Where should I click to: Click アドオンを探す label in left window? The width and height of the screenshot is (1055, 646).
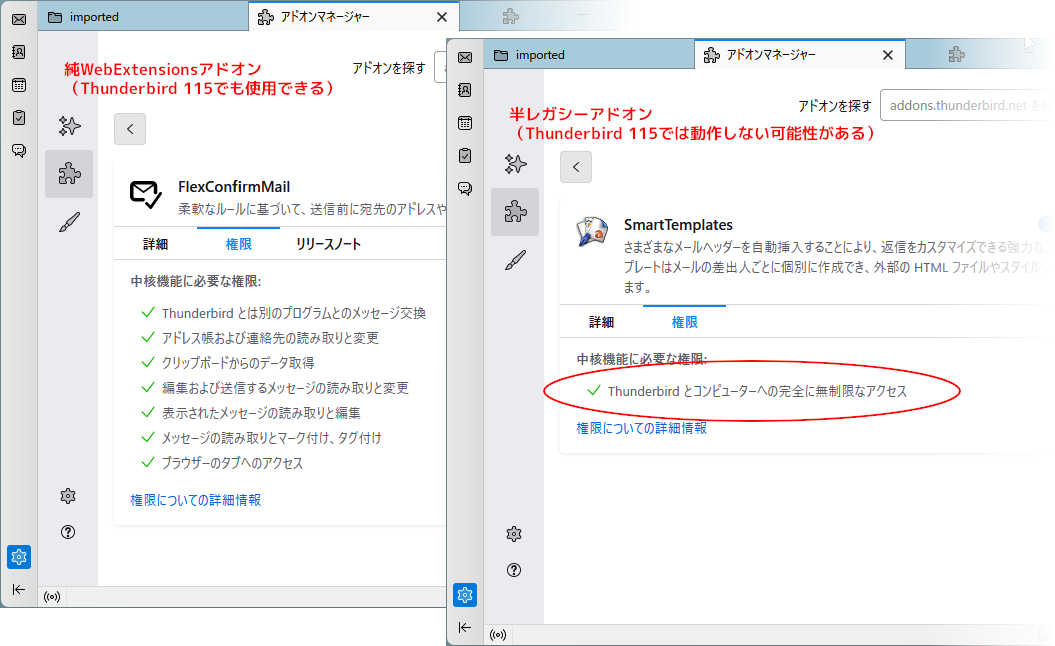pos(389,68)
